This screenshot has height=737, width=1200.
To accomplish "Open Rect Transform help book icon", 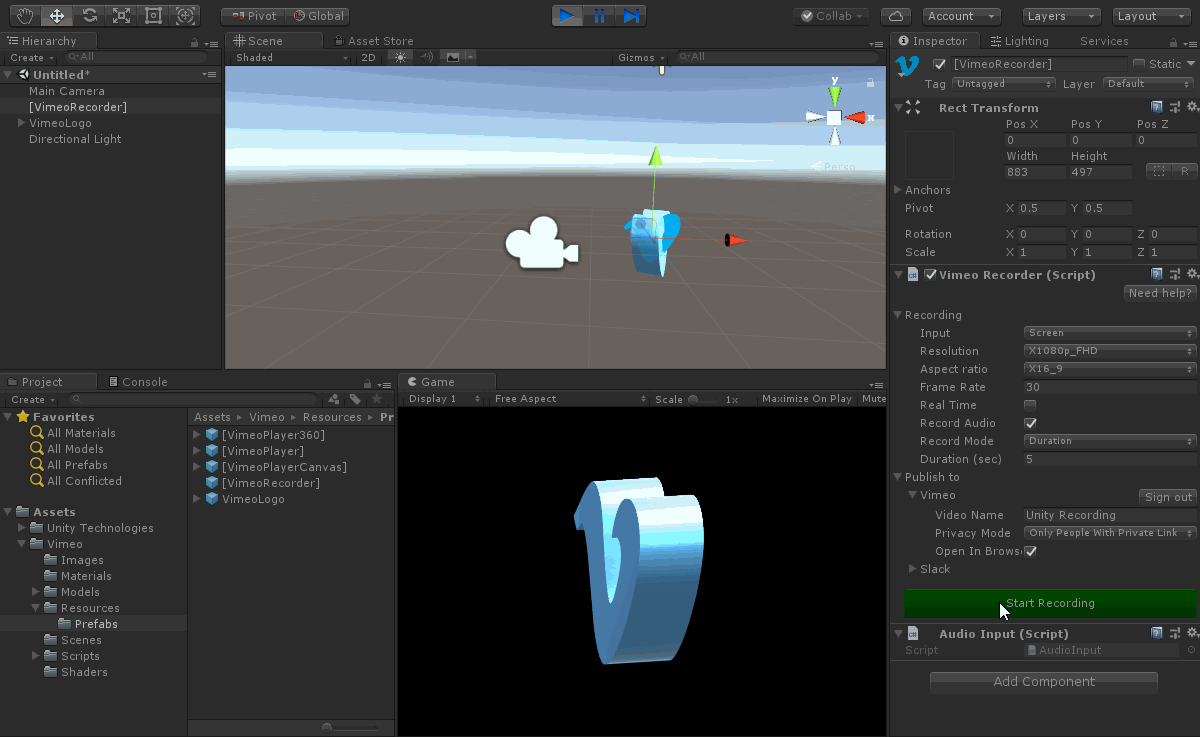I will tap(1157, 107).
